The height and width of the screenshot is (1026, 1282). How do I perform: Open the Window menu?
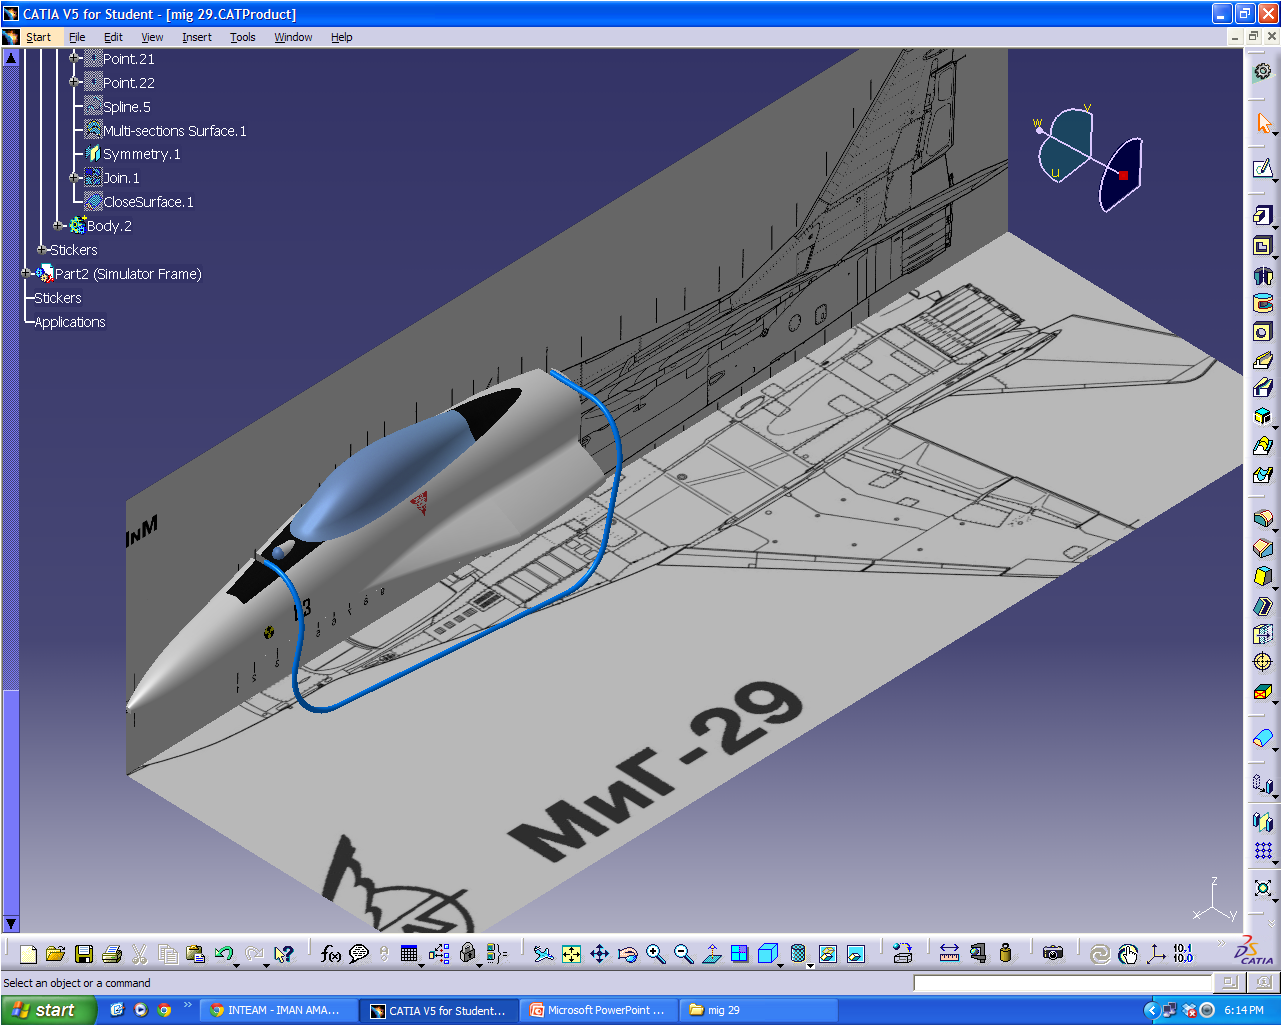pyautogui.click(x=293, y=37)
